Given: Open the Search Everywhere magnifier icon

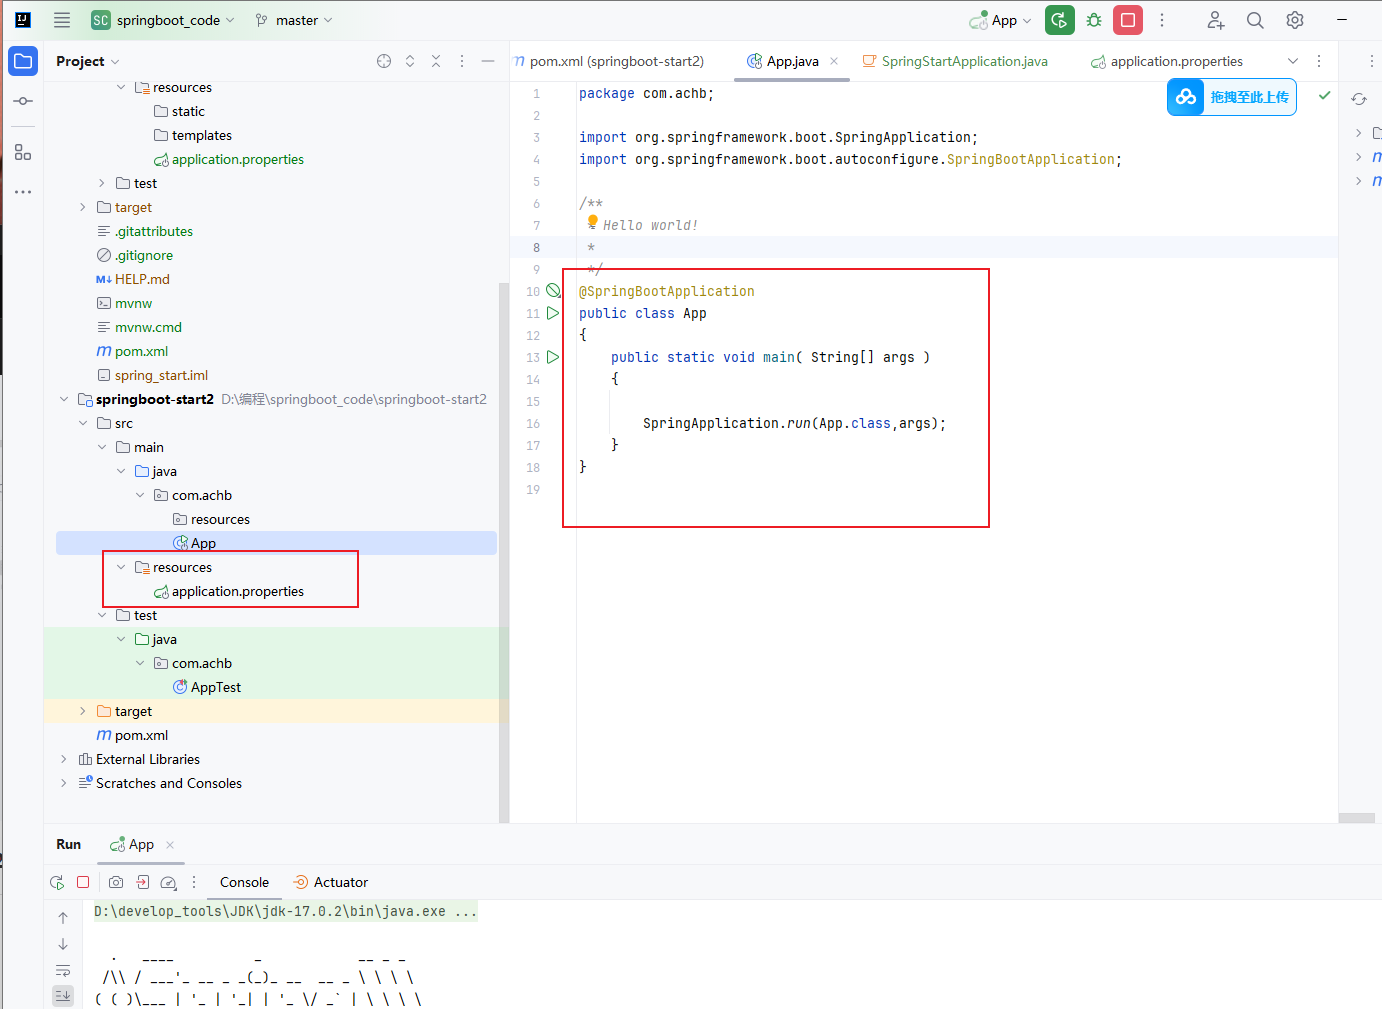Looking at the screenshot, I should click(1254, 19).
